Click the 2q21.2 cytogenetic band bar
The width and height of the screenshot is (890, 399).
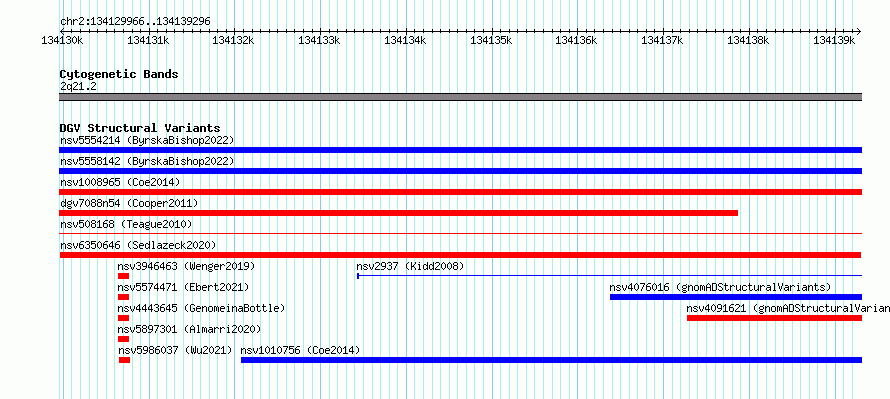460,97
